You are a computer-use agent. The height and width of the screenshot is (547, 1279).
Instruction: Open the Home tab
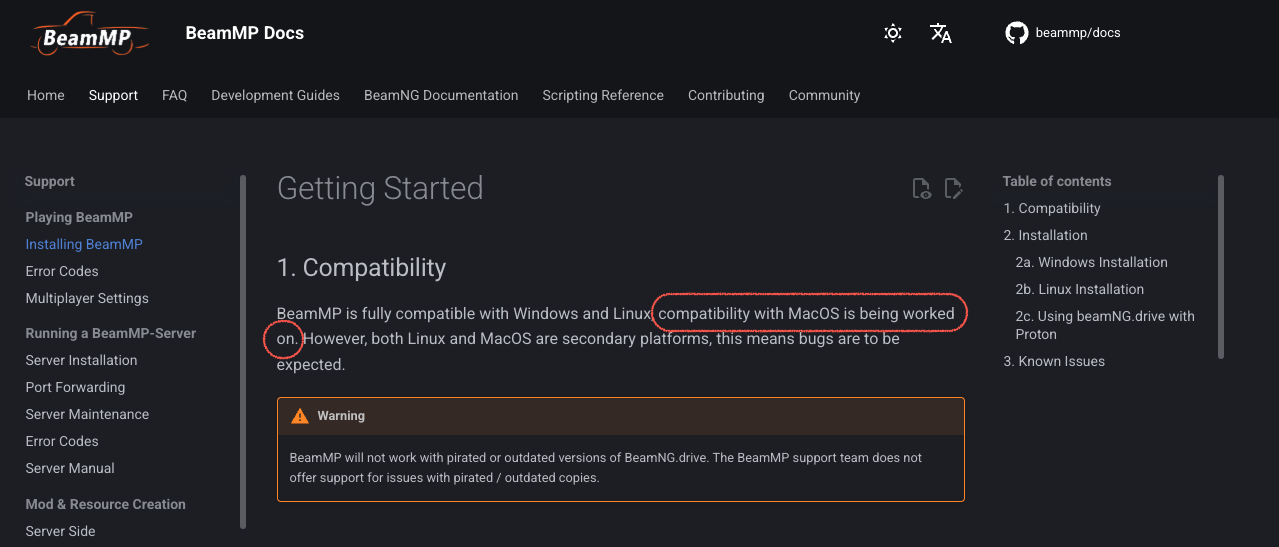[46, 95]
